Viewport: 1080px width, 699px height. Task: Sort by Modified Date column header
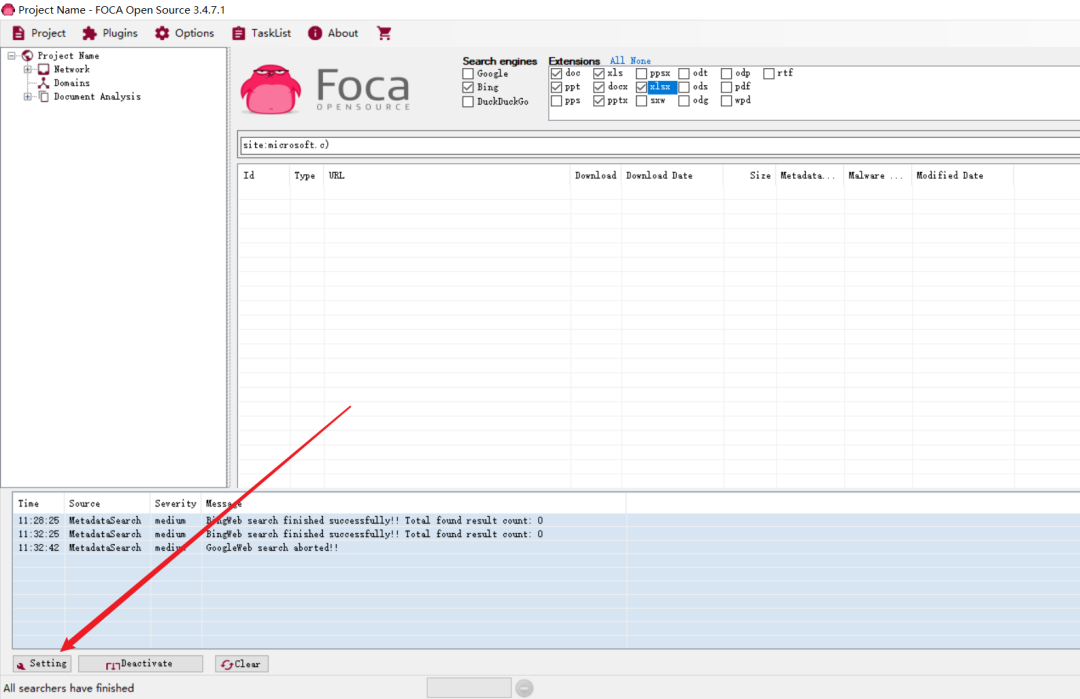coord(962,176)
